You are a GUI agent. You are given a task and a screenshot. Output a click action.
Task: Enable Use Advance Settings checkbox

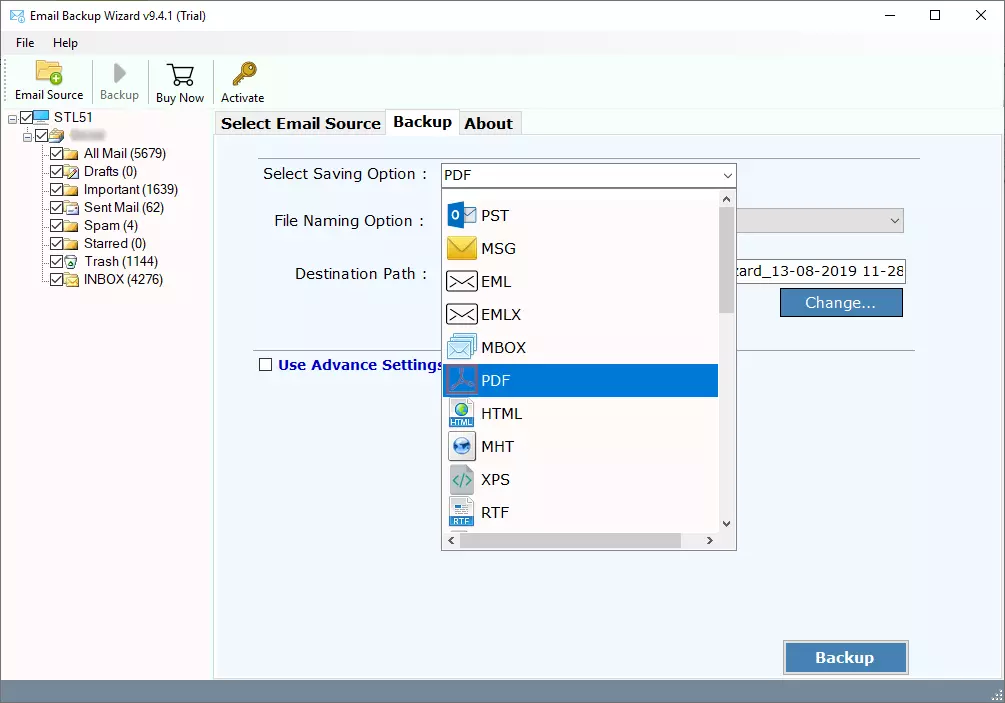pyautogui.click(x=266, y=365)
